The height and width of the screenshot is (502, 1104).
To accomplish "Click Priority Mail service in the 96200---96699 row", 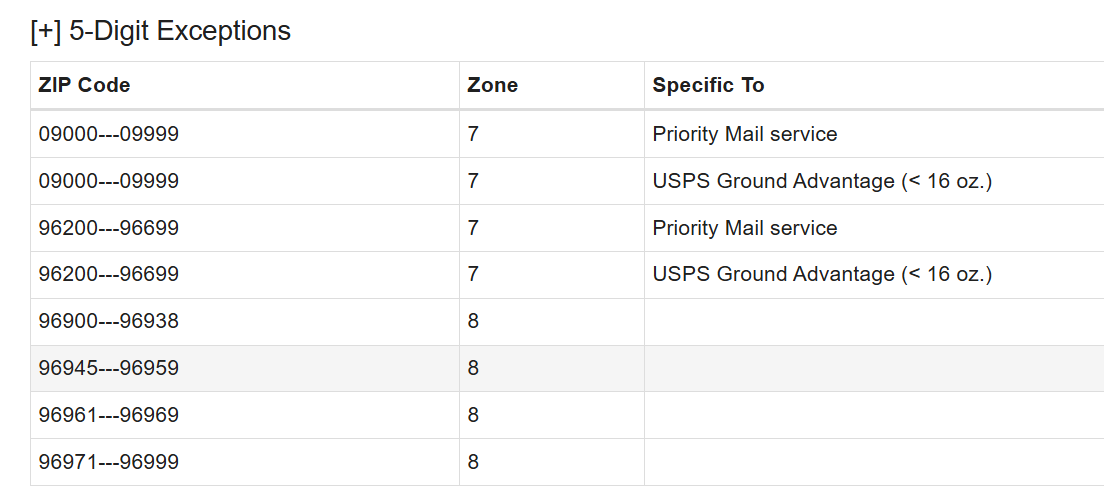I will pyautogui.click(x=745, y=228).
